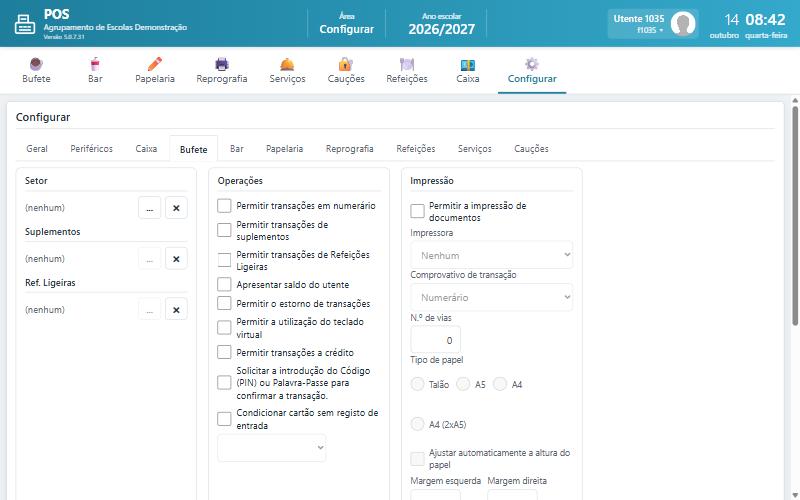Check Apresentar saldo do utente
The width and height of the screenshot is (800, 500).
(x=224, y=284)
